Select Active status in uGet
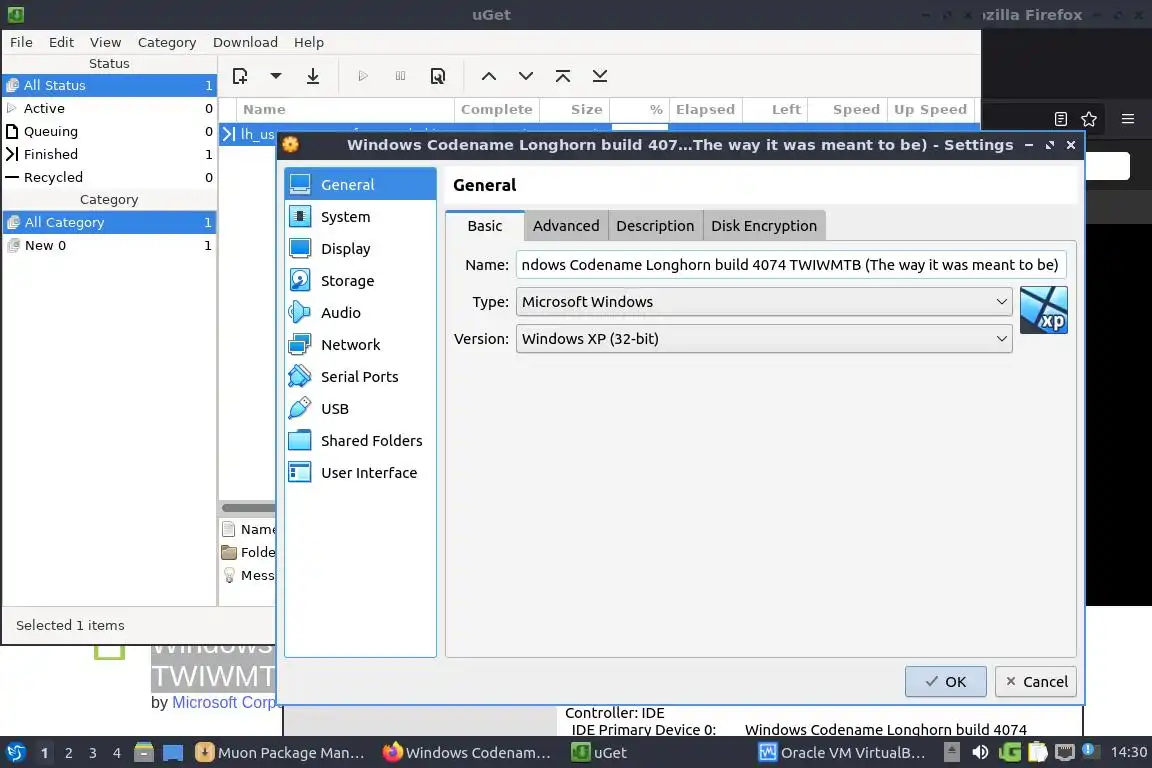This screenshot has width=1152, height=768. [x=109, y=108]
